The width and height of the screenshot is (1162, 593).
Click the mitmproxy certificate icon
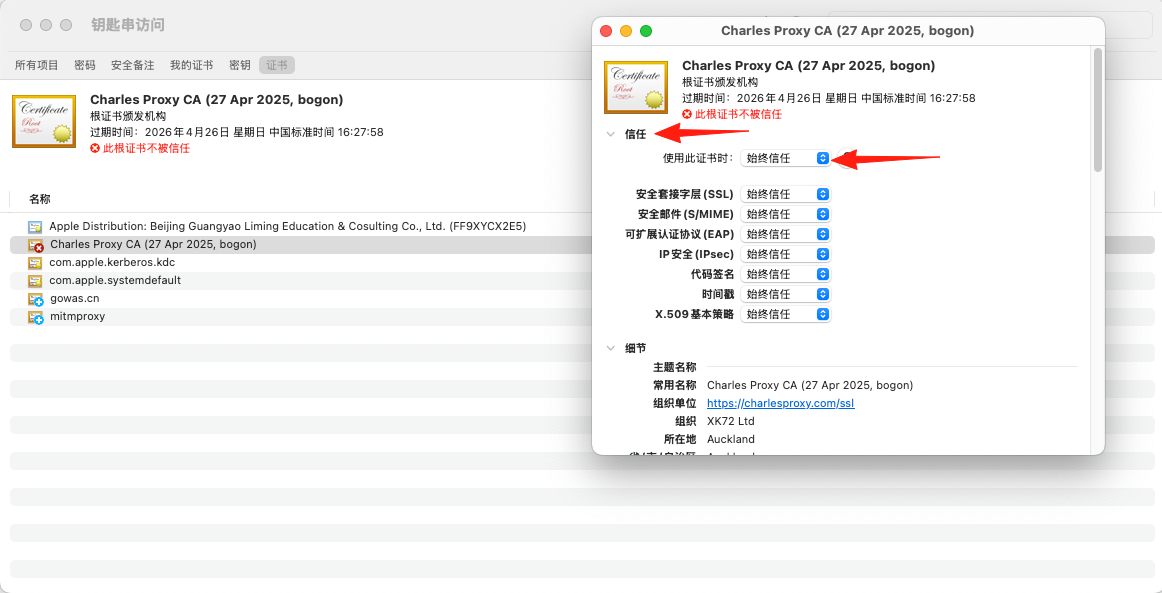(35, 317)
